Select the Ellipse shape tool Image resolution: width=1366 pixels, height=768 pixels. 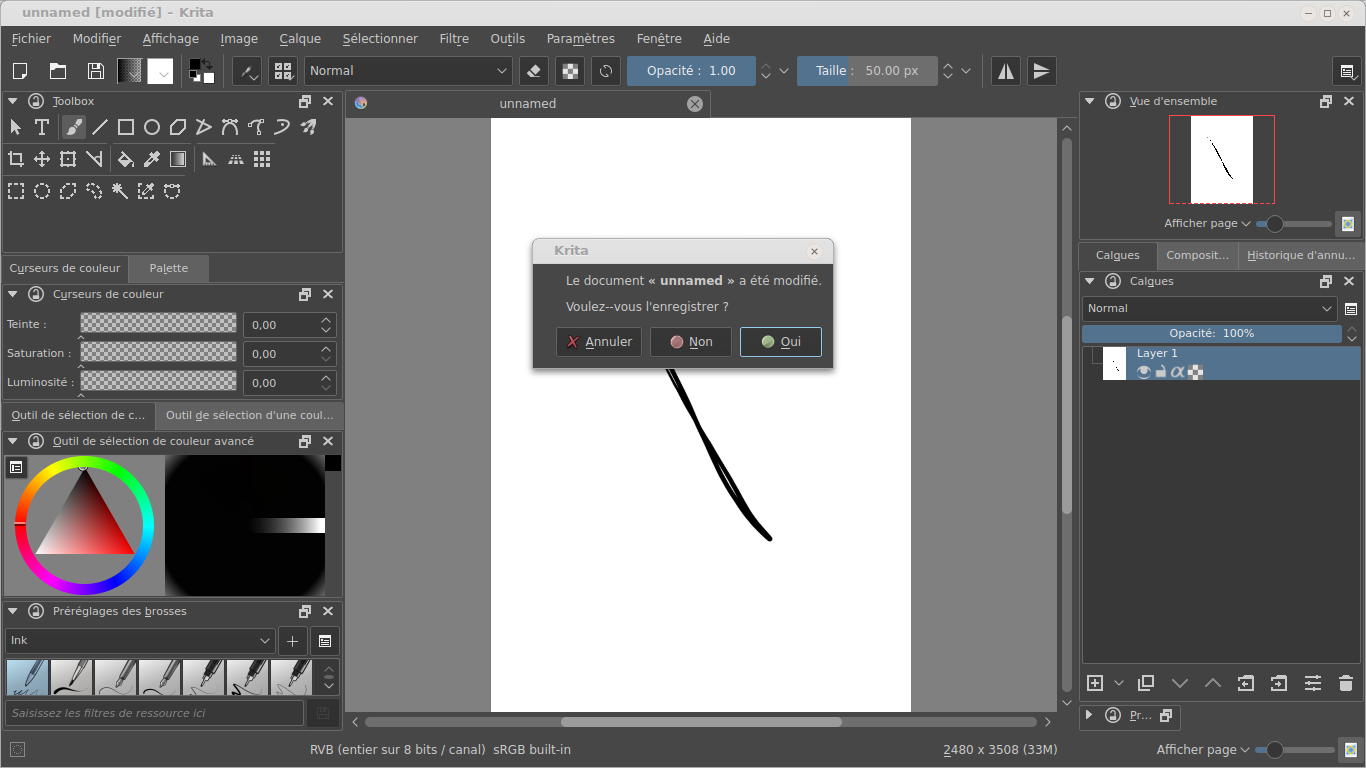(152, 127)
